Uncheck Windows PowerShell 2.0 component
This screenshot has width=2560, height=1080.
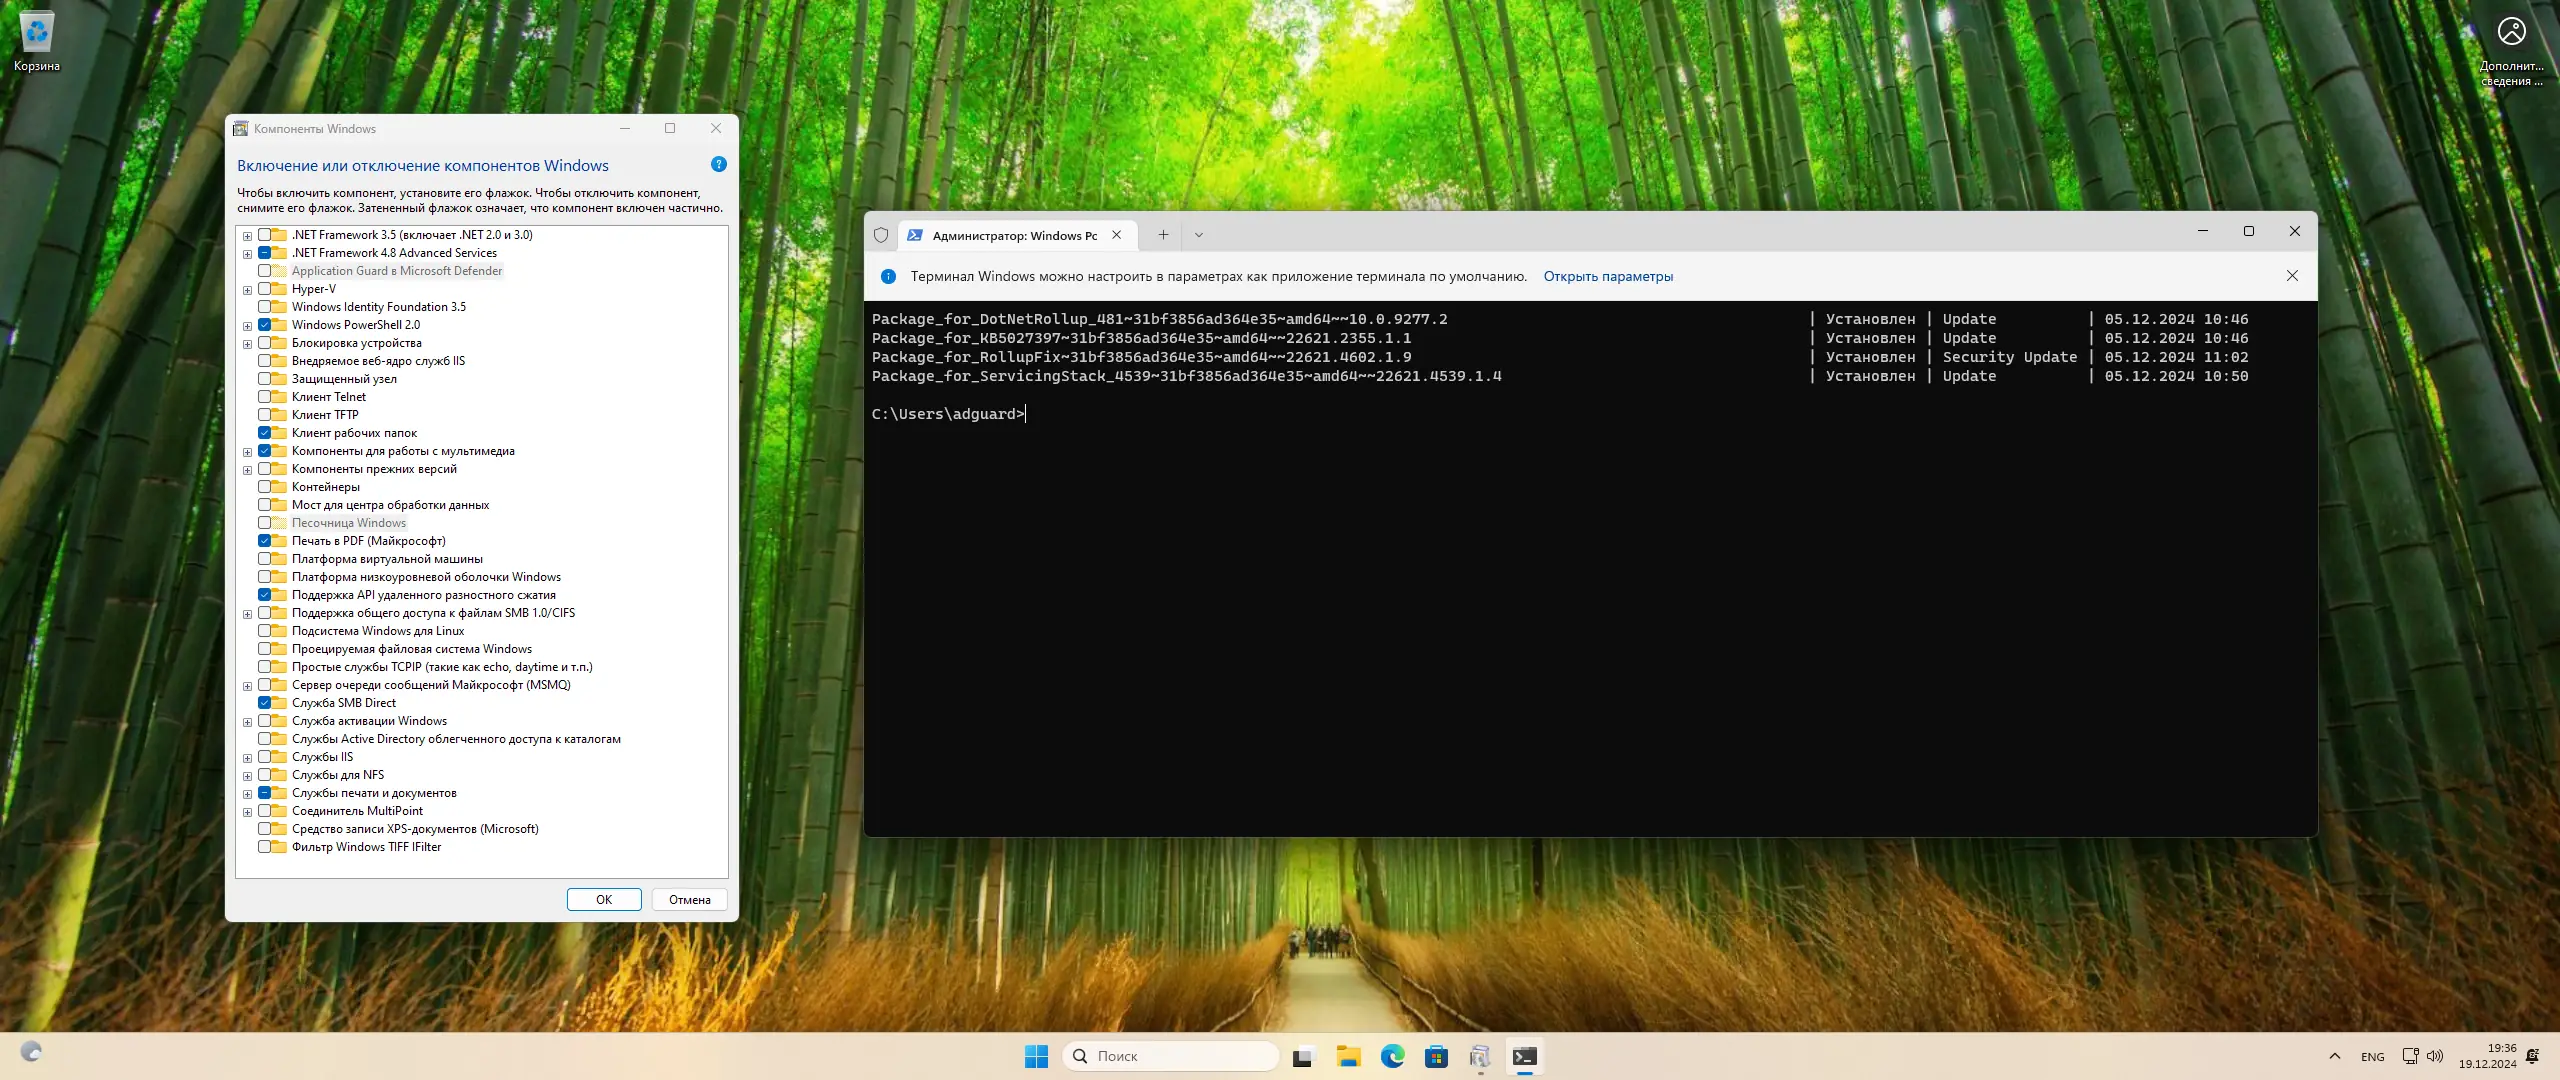tap(265, 325)
